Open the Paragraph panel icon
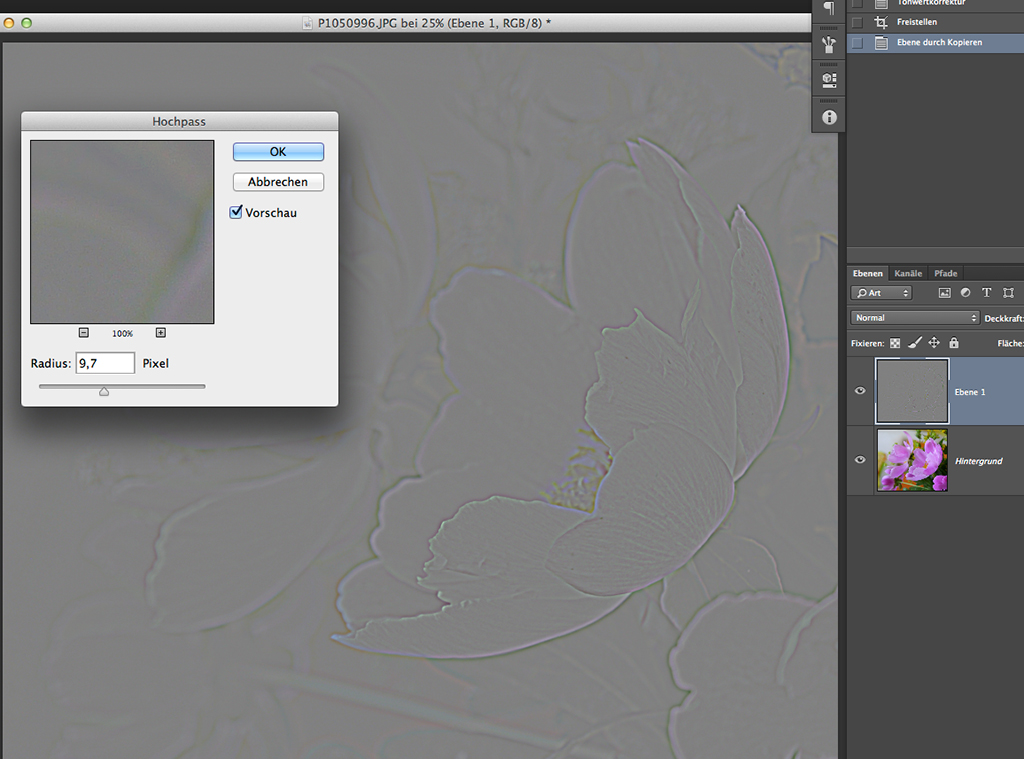1024x759 pixels. [829, 9]
